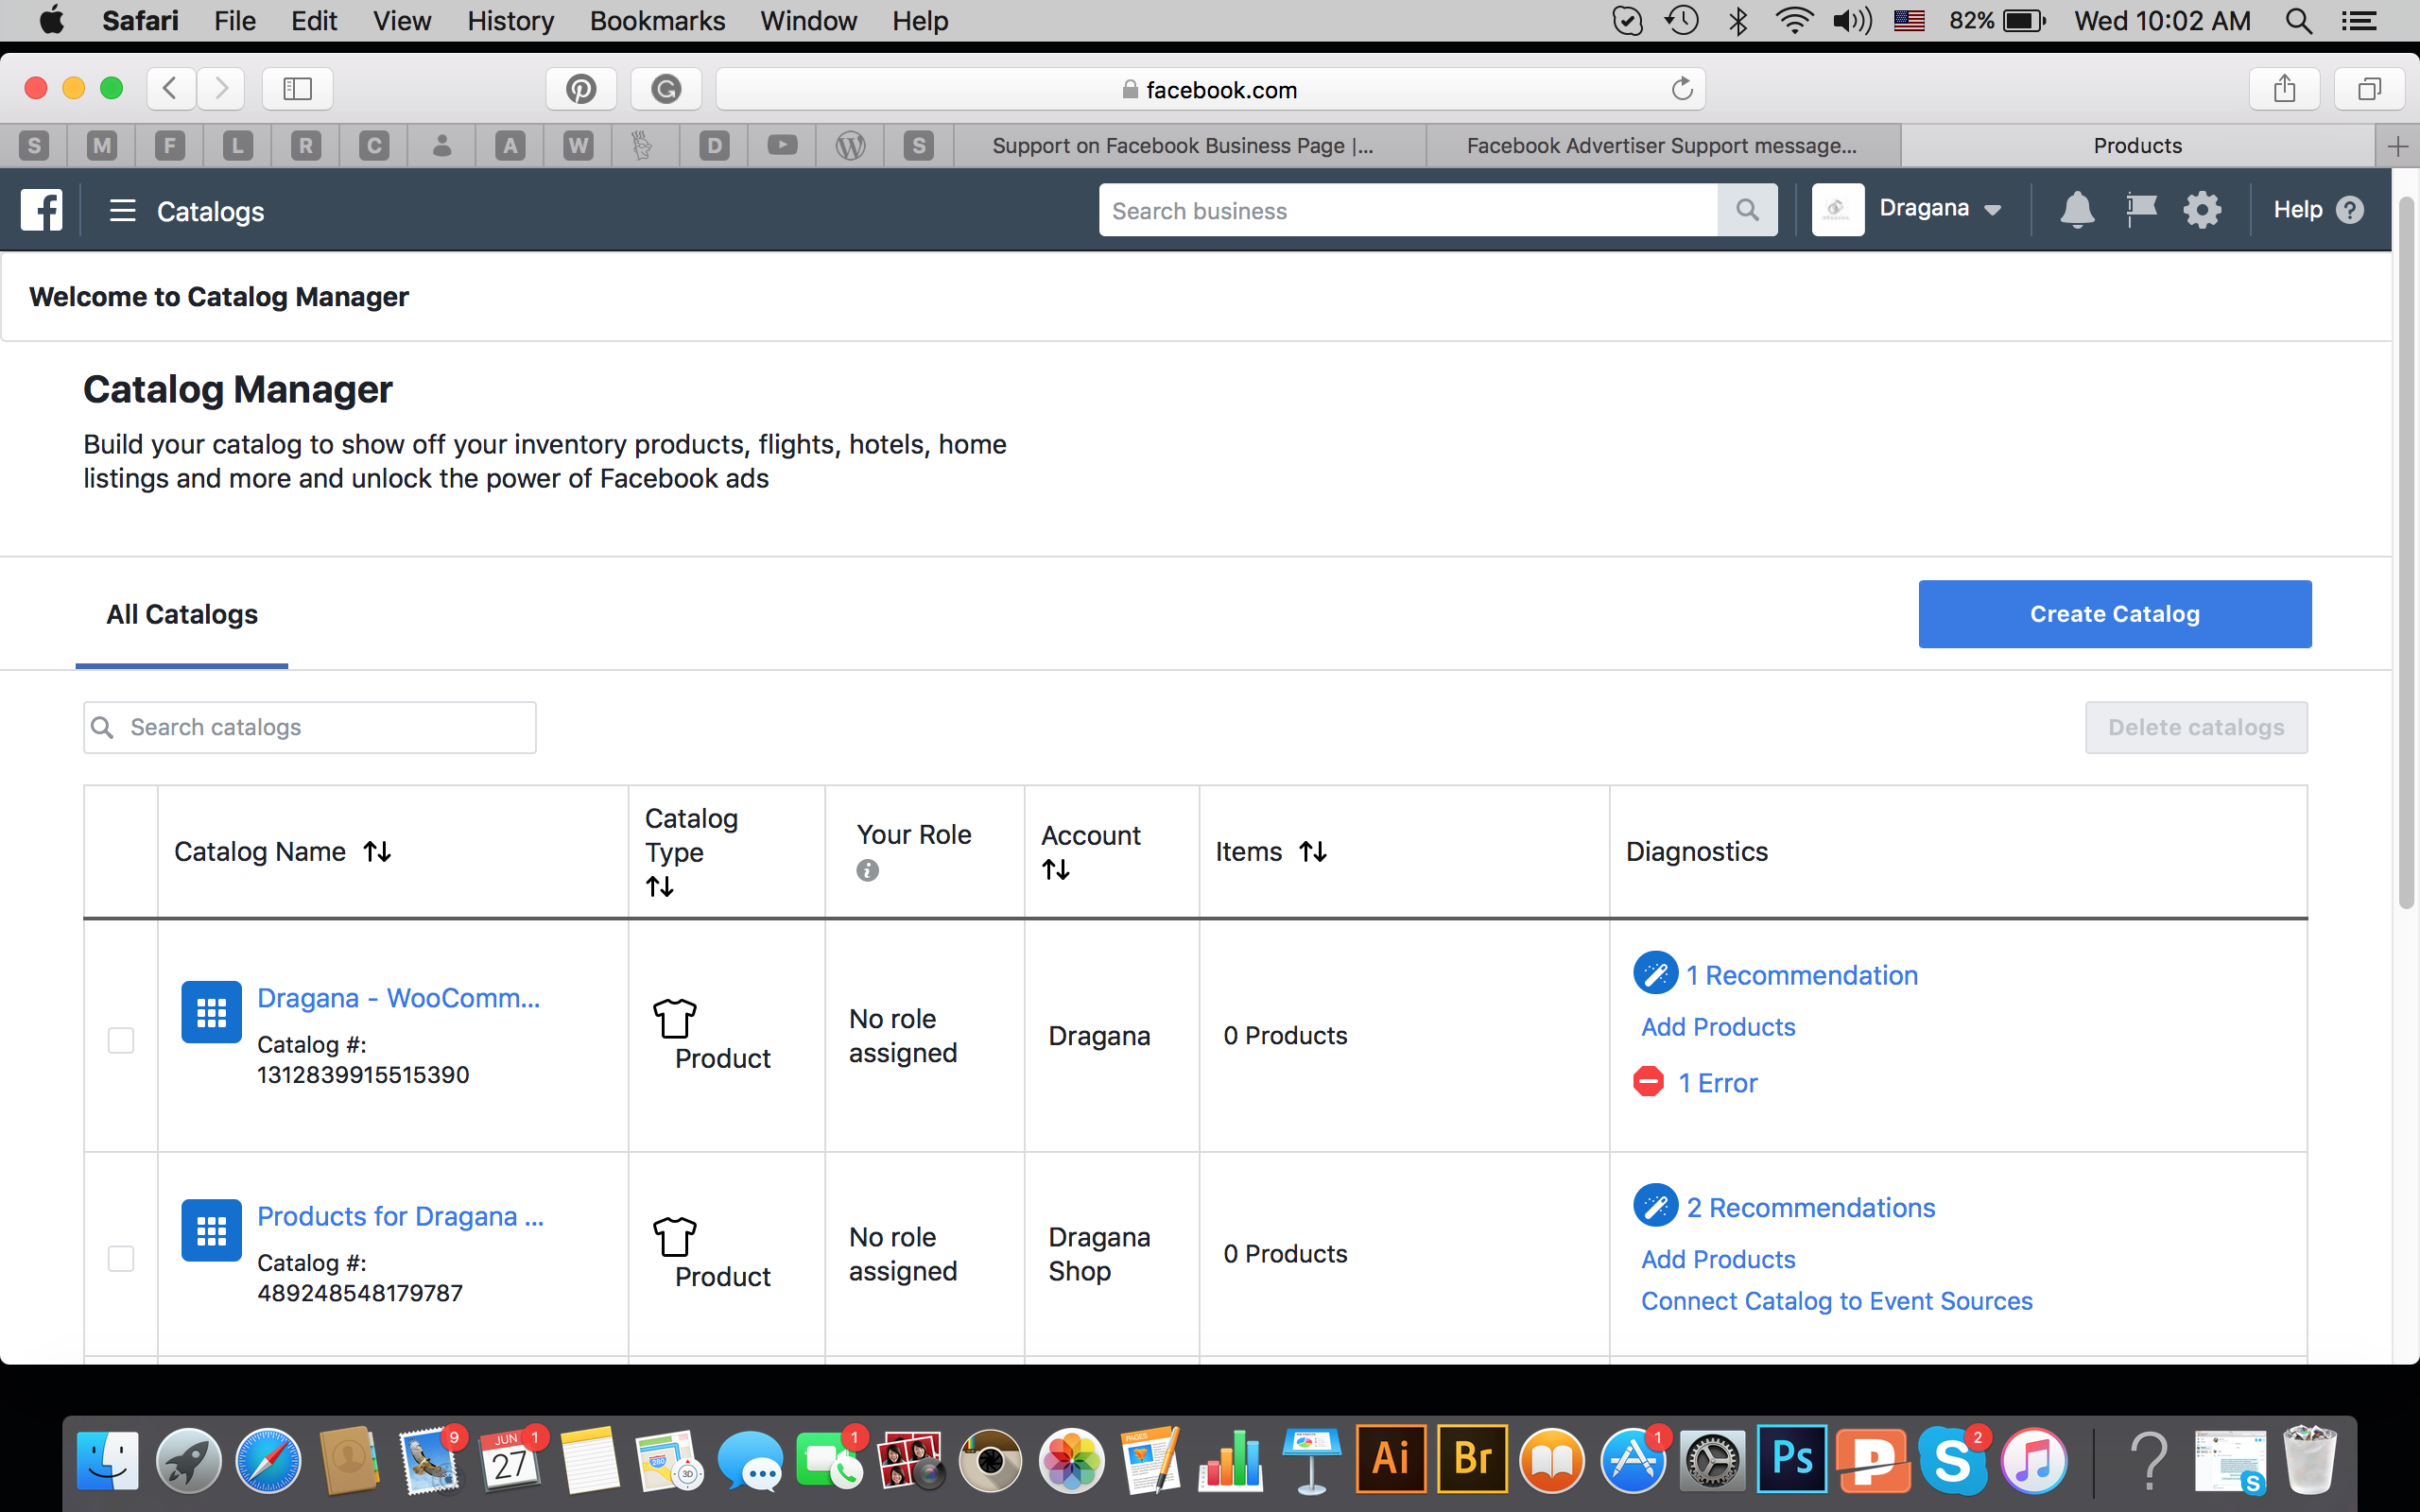Open Business settings gear icon

(x=2202, y=210)
